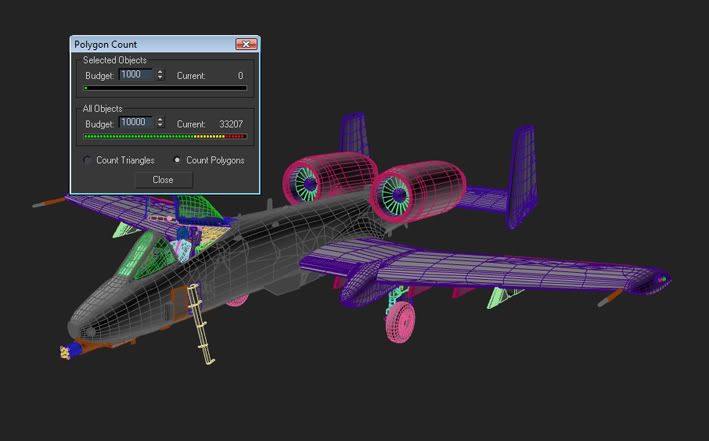
Task: Decrease the Selected Objects budget spinner
Action: point(161,78)
